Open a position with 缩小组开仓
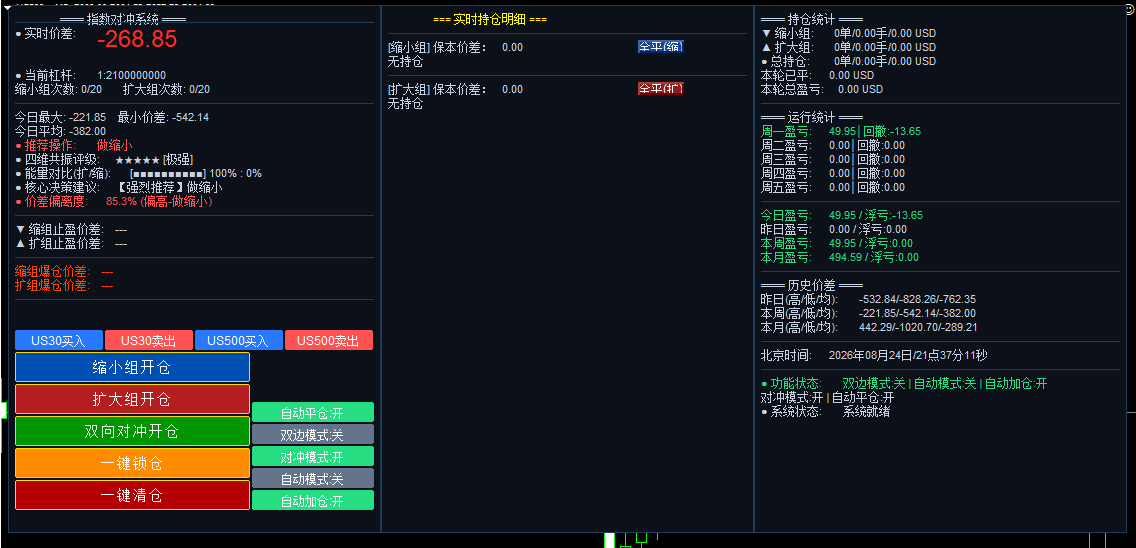This screenshot has height=548, width=1136. [132, 368]
